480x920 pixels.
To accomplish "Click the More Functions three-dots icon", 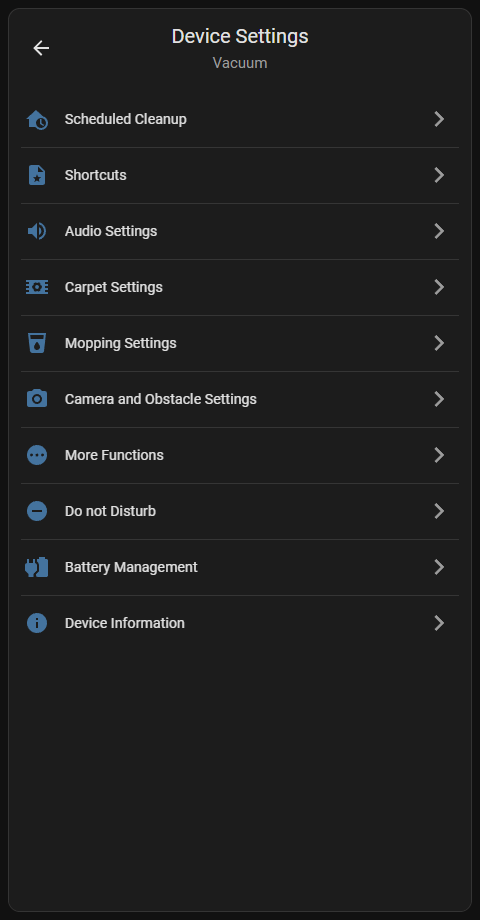I will tap(37, 455).
